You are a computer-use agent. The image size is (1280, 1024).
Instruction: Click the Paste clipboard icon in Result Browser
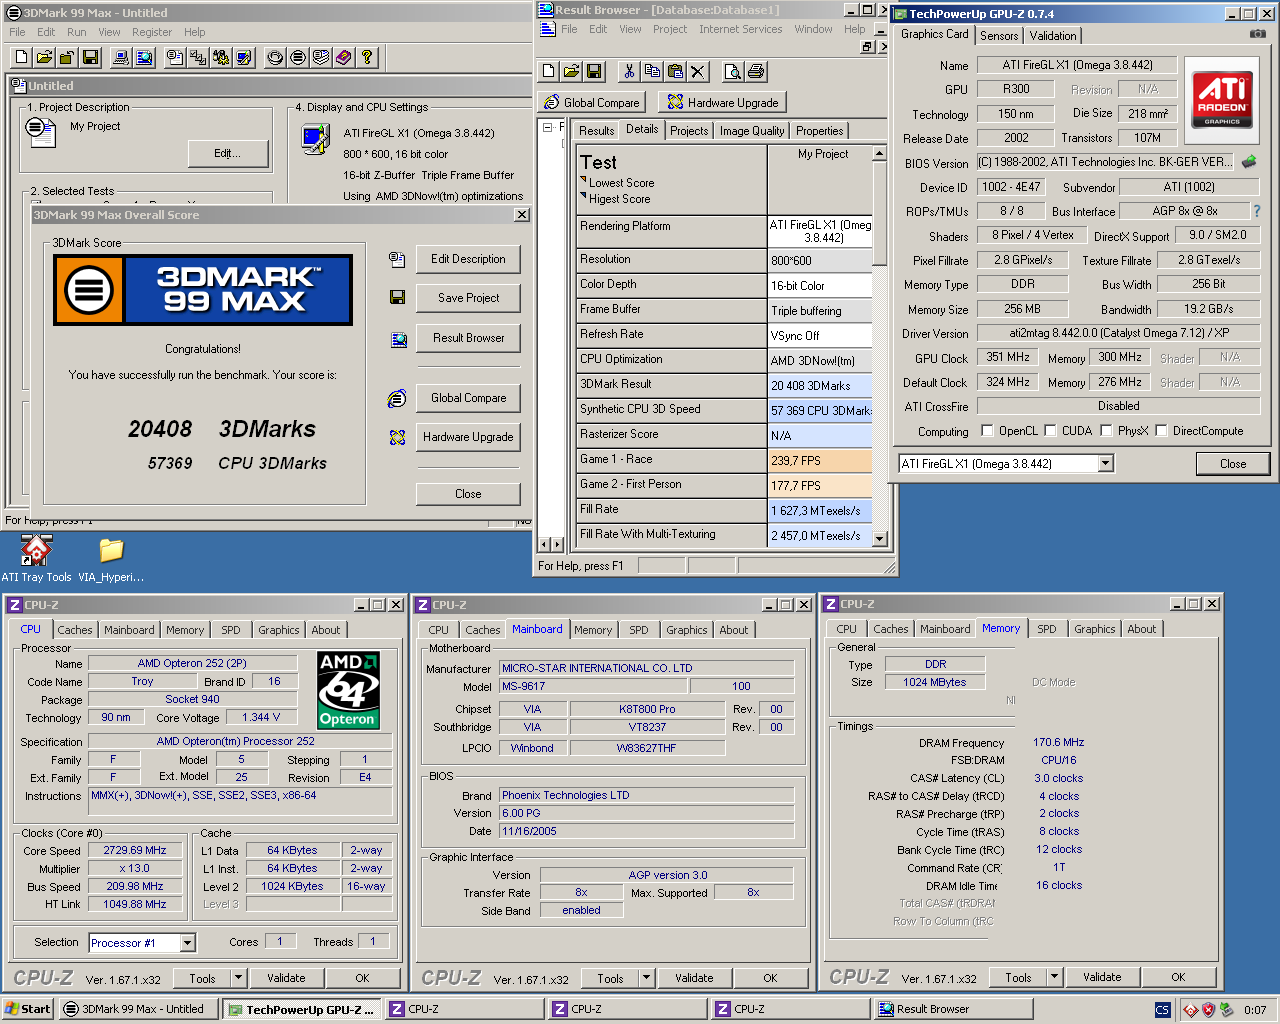[675, 71]
